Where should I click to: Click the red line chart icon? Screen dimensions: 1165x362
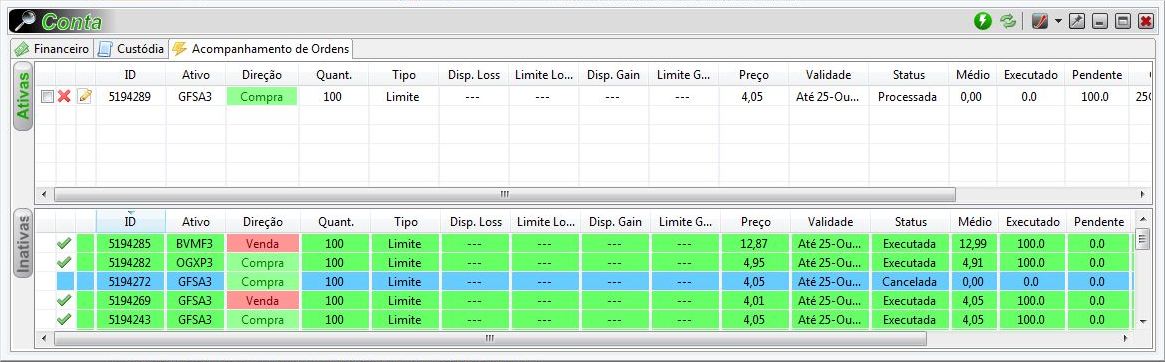click(x=1039, y=21)
